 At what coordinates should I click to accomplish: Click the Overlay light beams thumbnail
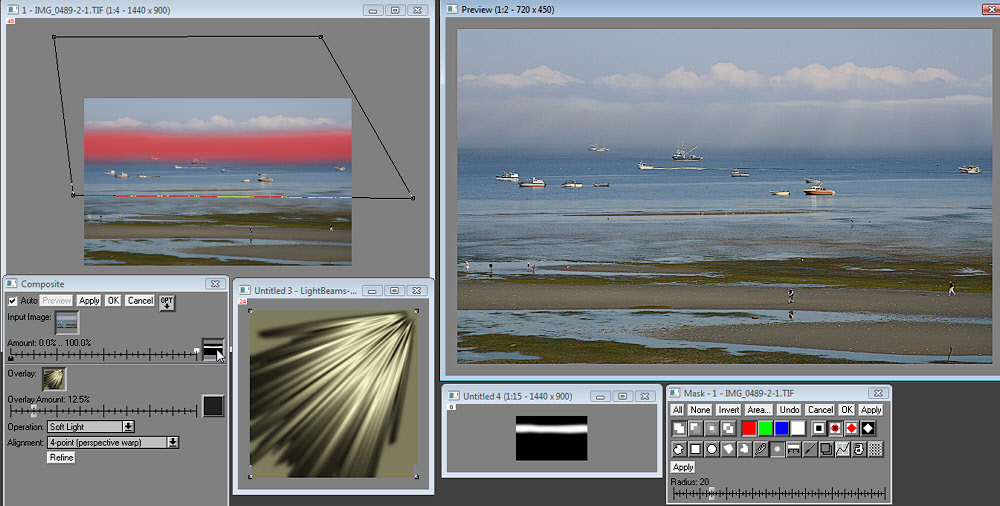click(x=54, y=379)
